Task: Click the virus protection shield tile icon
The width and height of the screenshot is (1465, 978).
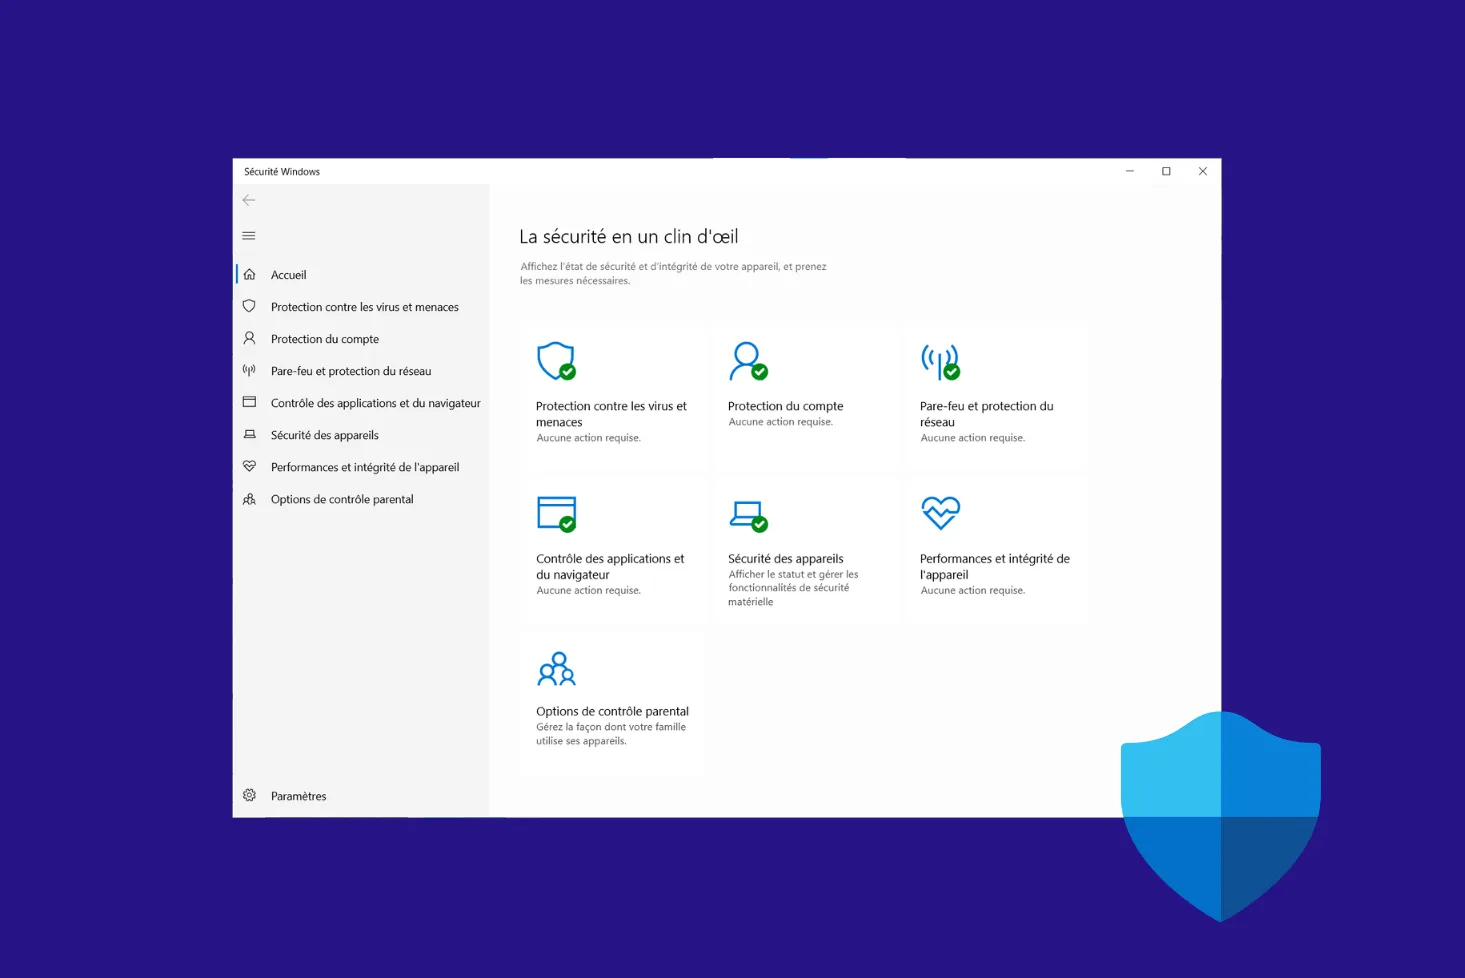Action: click(556, 361)
